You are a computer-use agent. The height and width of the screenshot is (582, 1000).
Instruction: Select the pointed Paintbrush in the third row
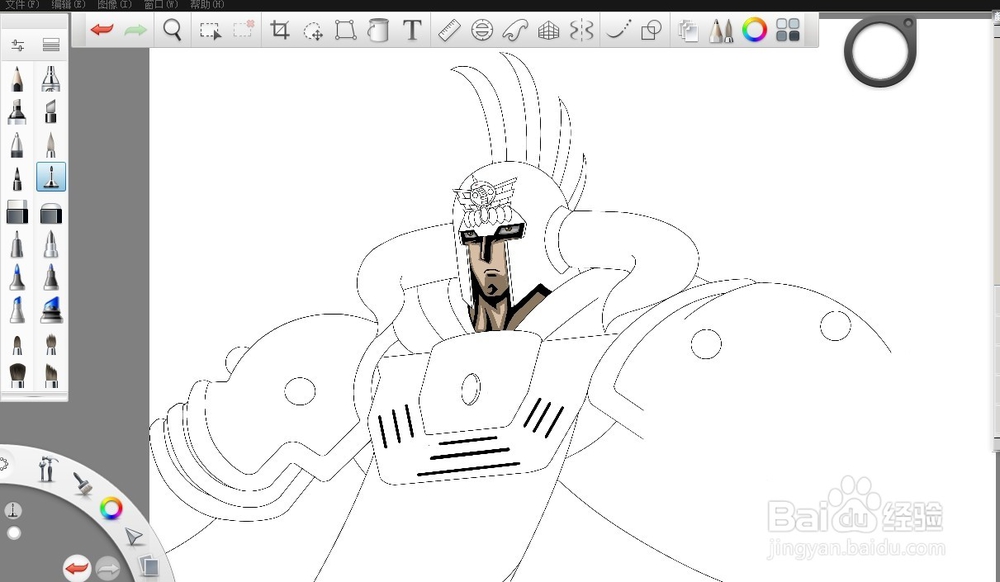click(x=51, y=145)
